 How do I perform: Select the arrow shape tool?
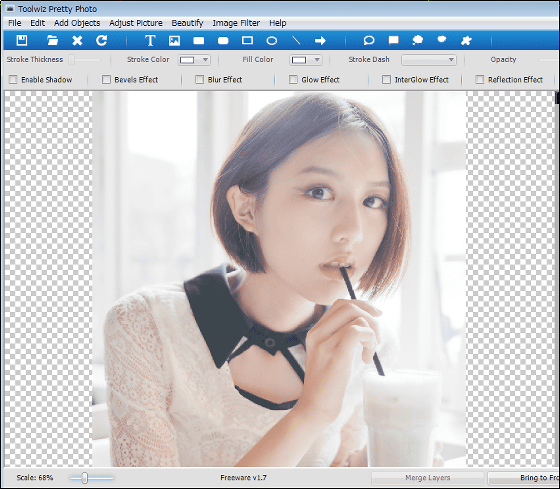pyautogui.click(x=320, y=41)
